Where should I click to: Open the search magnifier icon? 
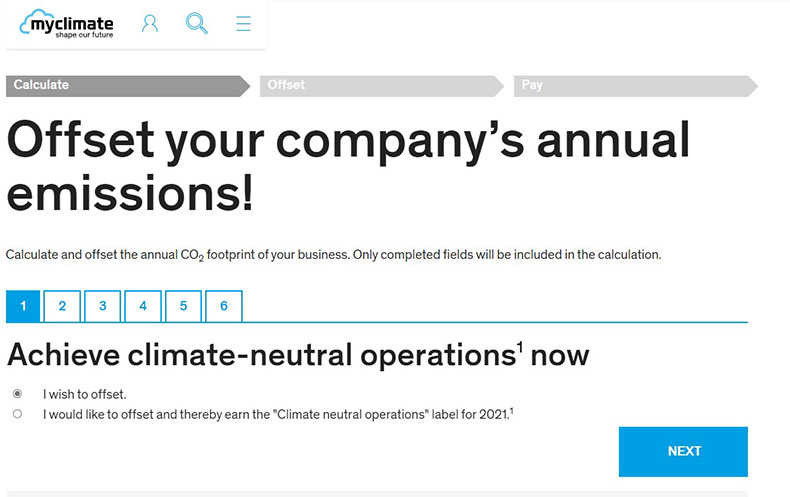coord(196,24)
